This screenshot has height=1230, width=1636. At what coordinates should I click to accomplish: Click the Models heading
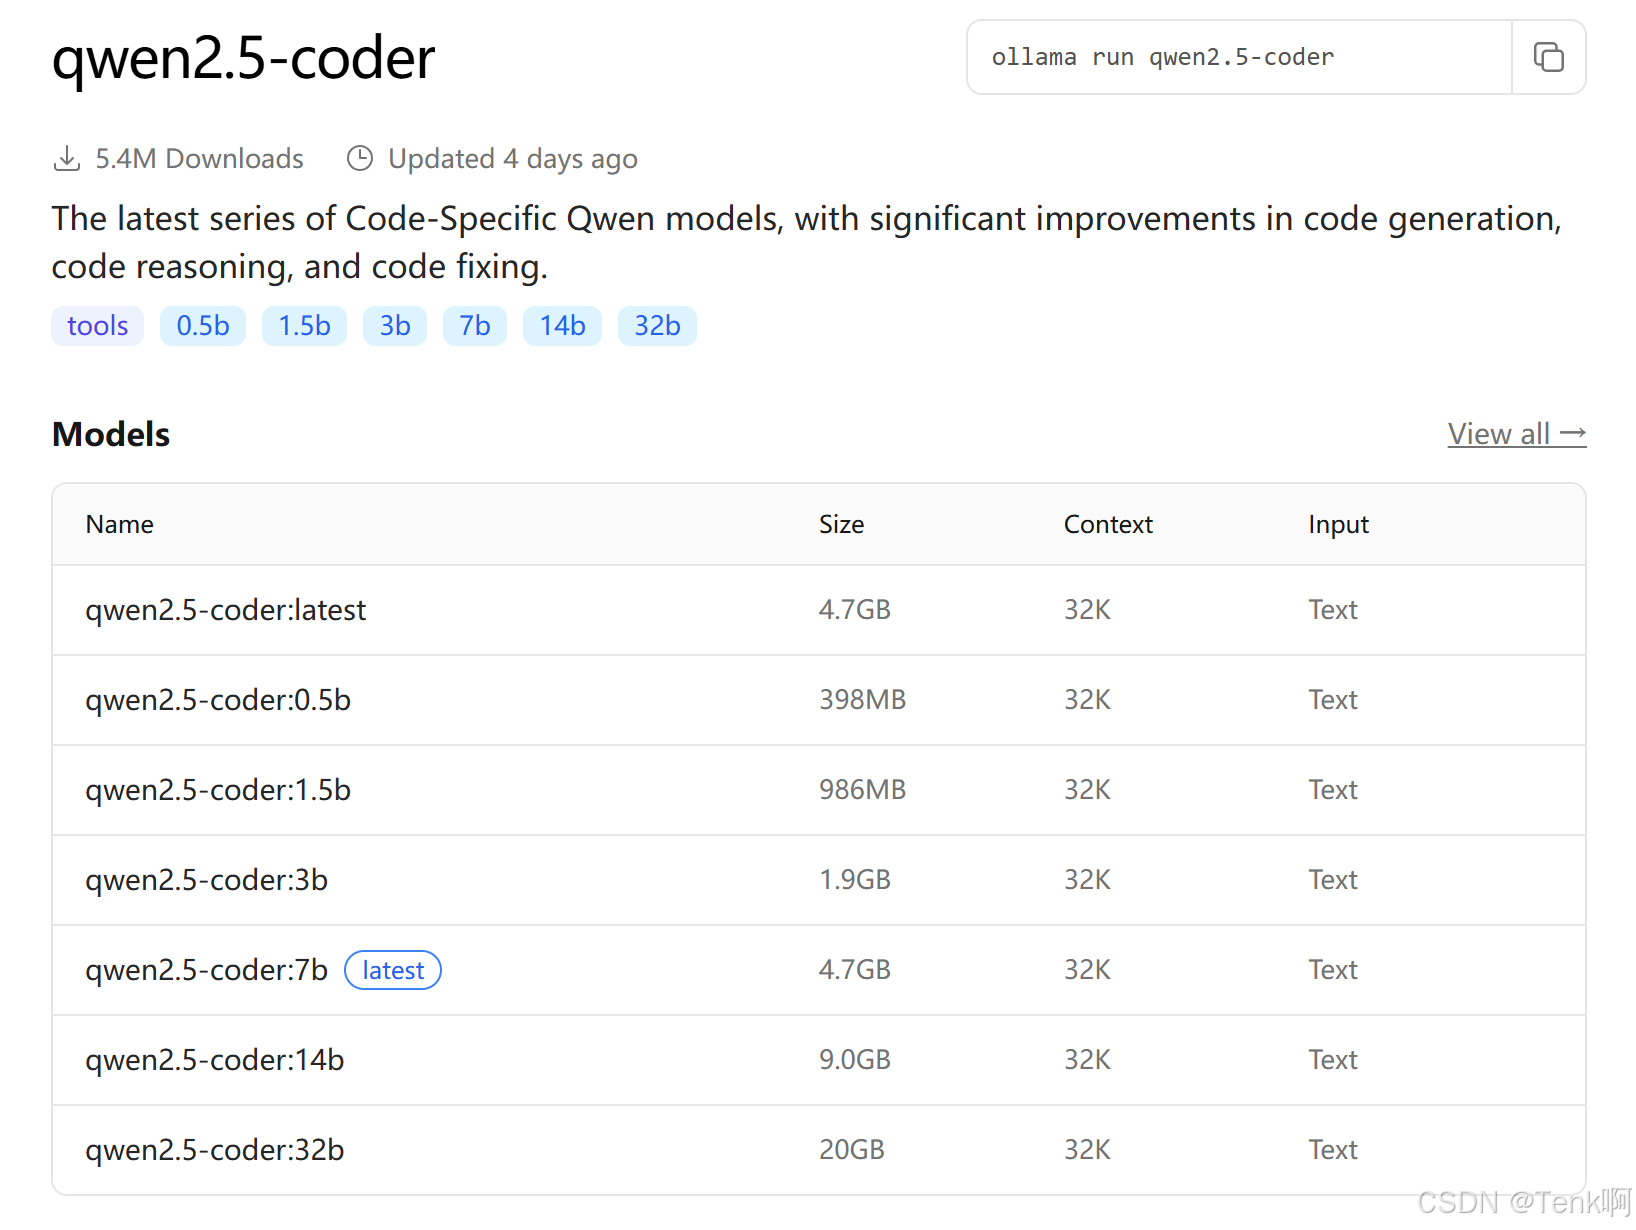point(111,434)
